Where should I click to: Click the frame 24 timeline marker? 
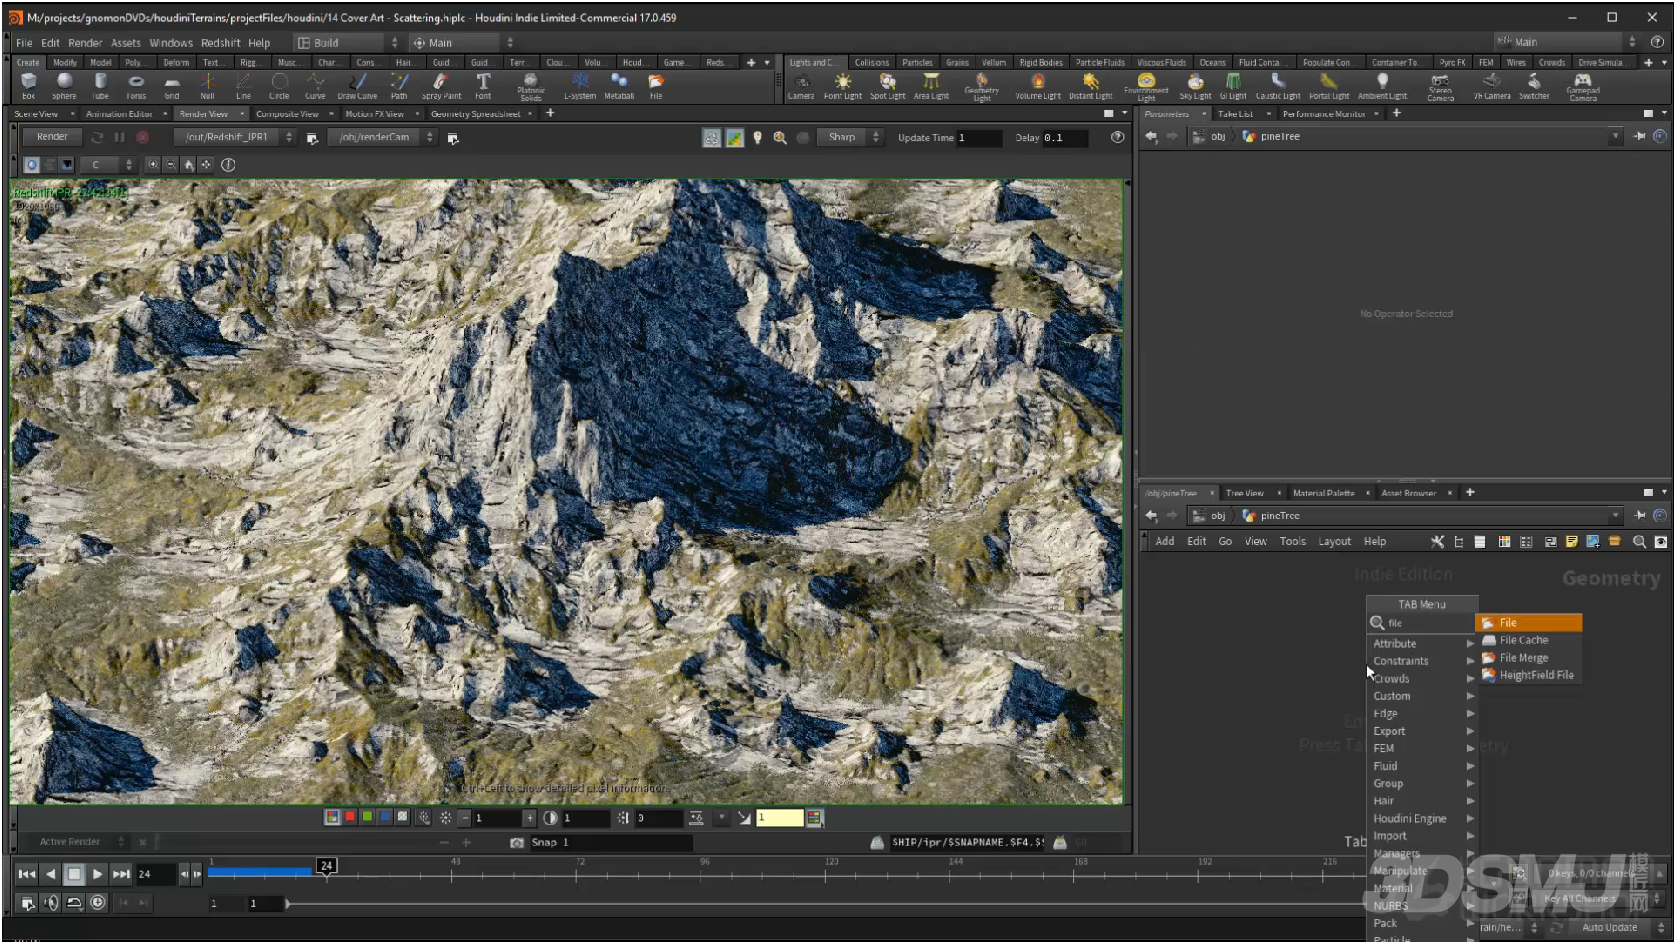pos(326,866)
